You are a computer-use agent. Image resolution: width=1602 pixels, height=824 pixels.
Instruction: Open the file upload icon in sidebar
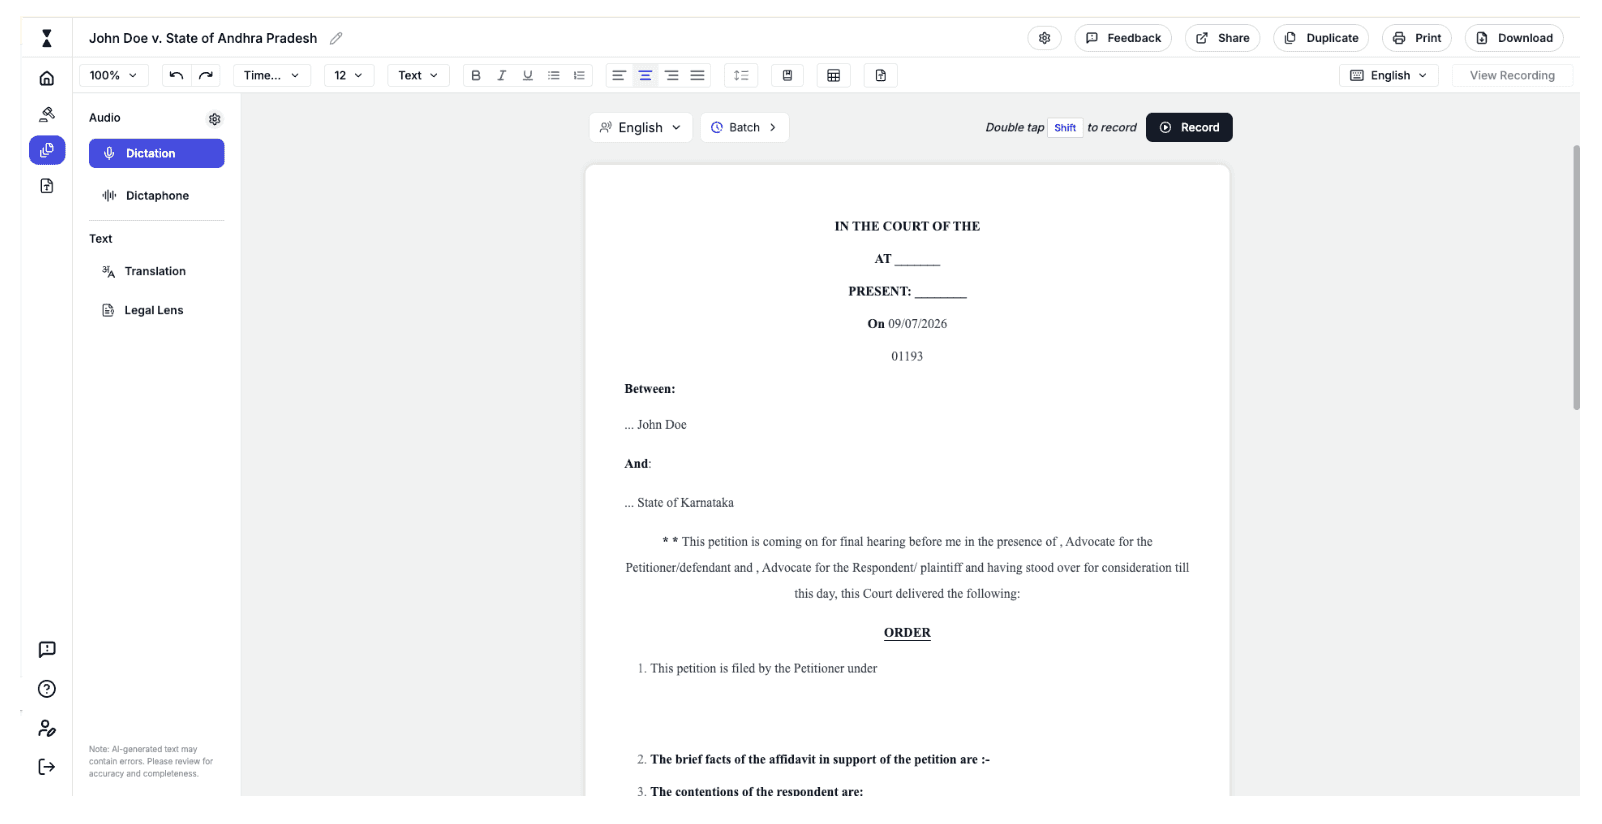pyautogui.click(x=47, y=186)
